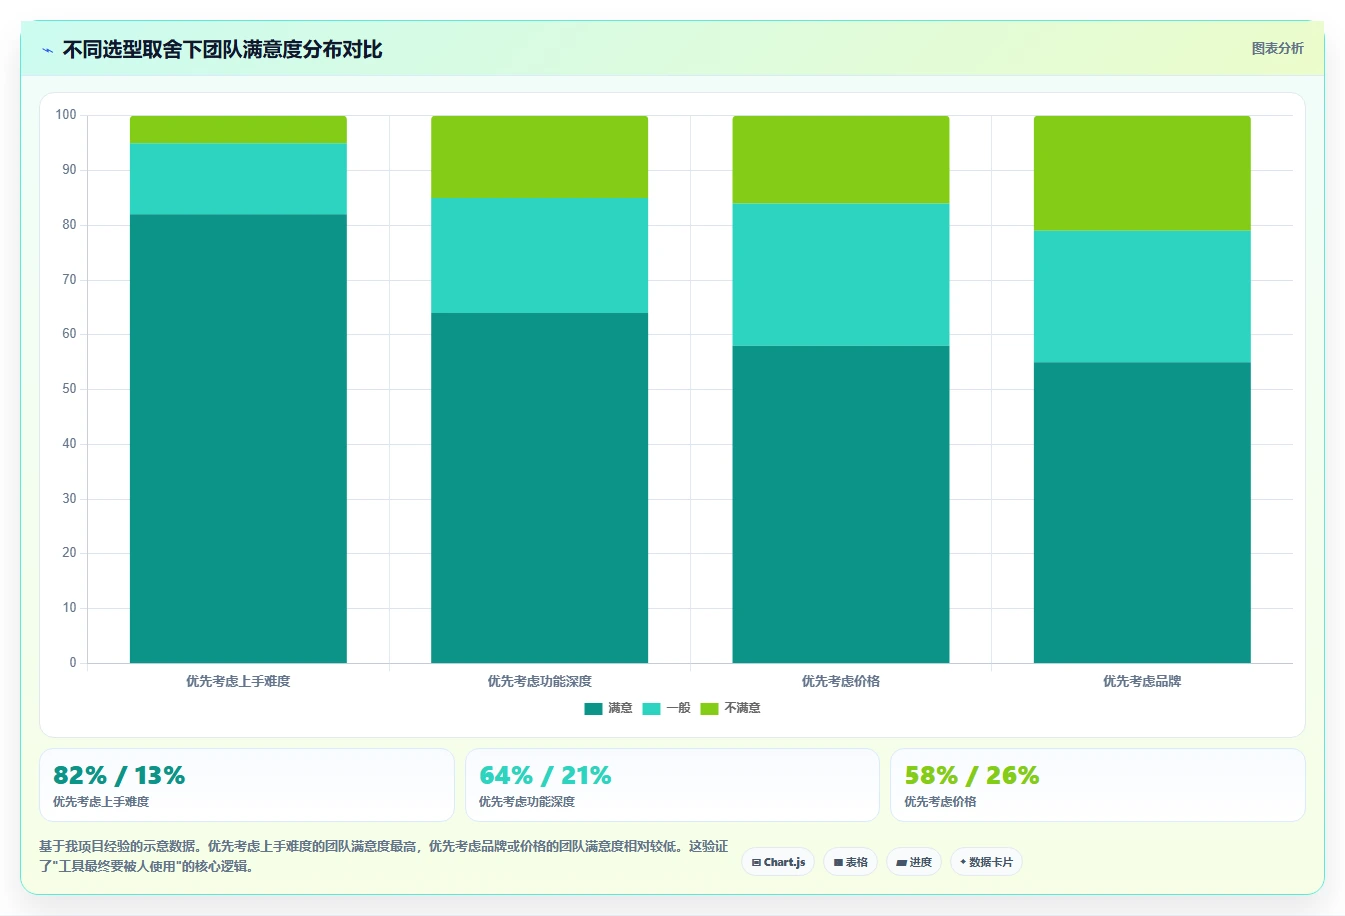The image size is (1345, 916).
Task: Click the 一般 segment of 优先考虑功能深度 bar
Action: (x=539, y=255)
